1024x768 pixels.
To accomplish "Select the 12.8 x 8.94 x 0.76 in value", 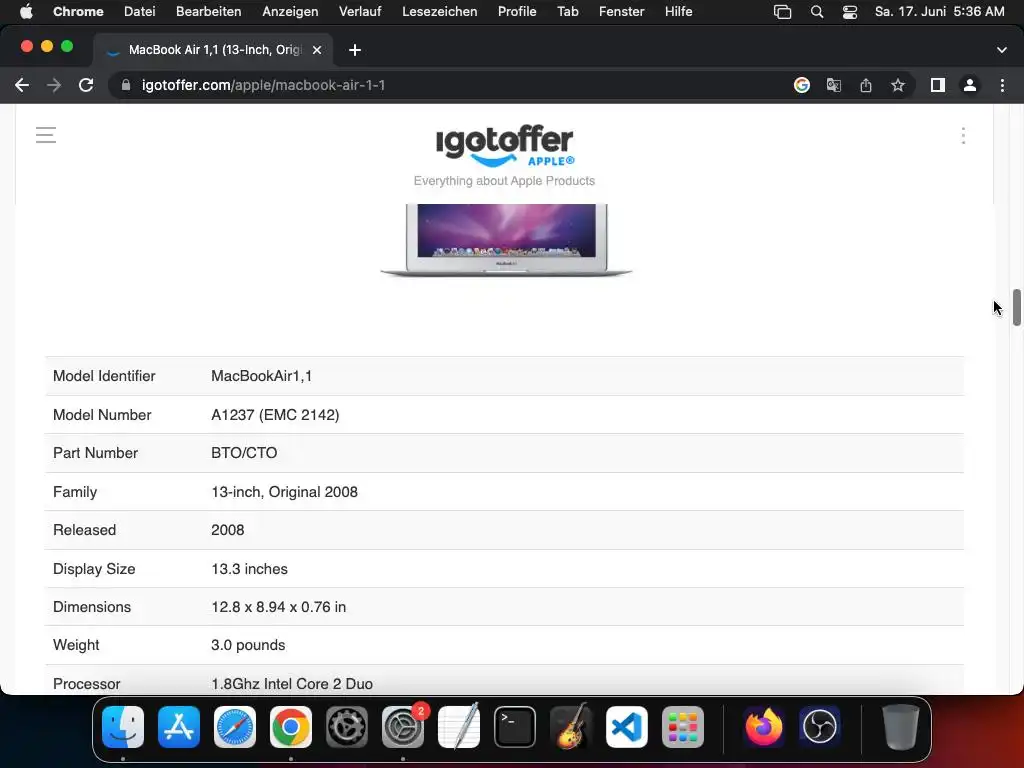I will [278, 607].
